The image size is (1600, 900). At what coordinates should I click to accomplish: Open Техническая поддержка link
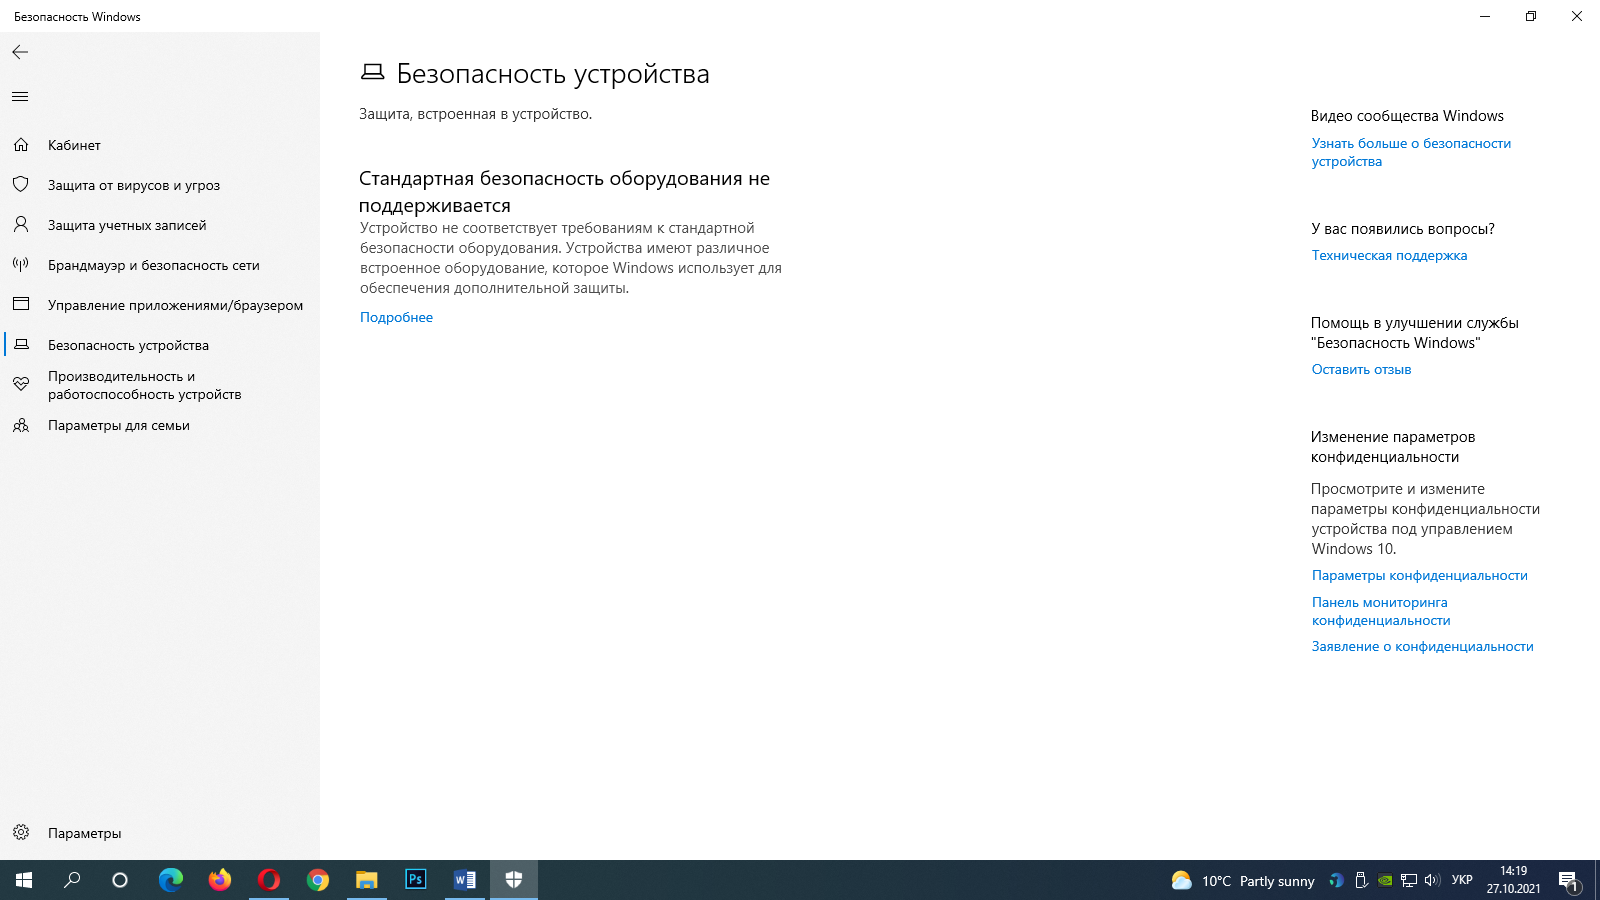(x=1389, y=255)
